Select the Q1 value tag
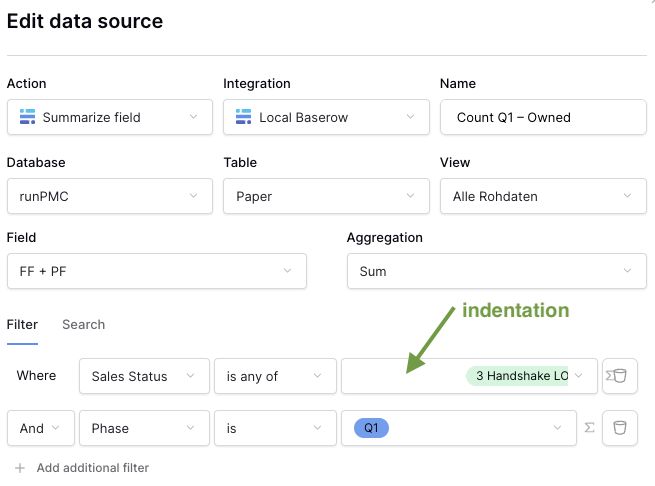The image size is (655, 486). point(371,428)
